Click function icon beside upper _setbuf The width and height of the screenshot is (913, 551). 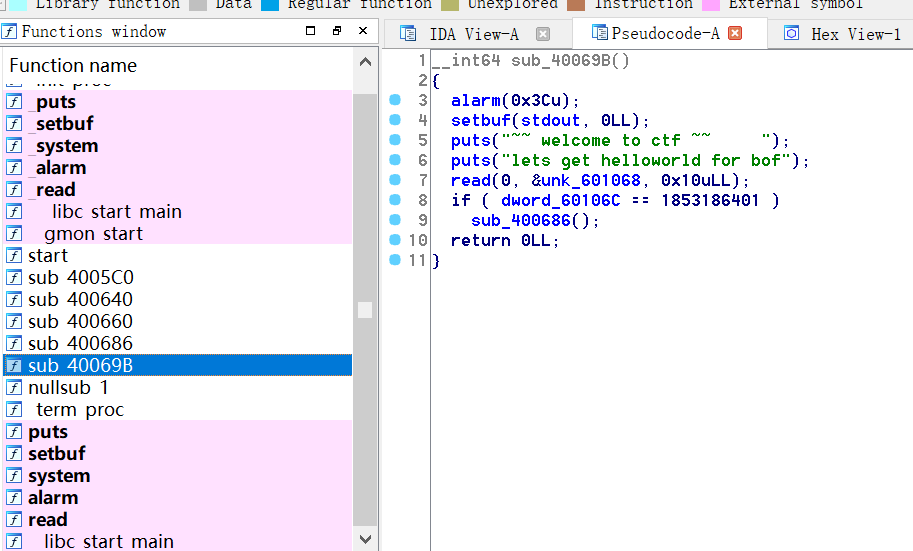pos(14,123)
